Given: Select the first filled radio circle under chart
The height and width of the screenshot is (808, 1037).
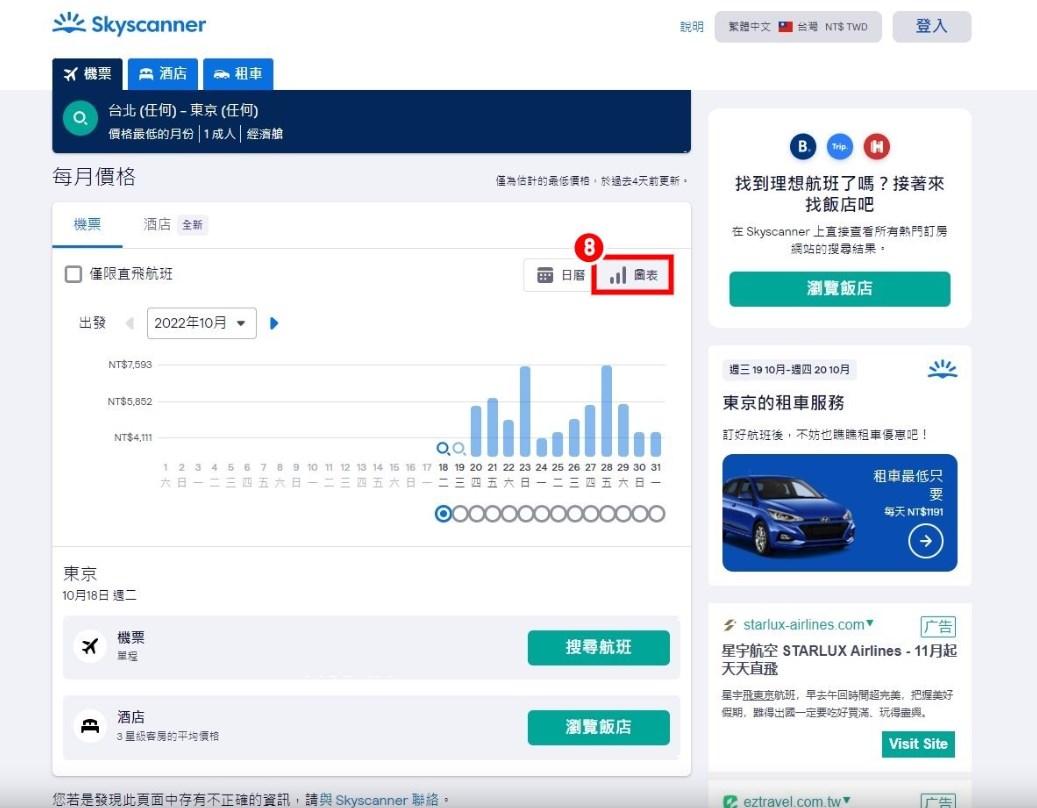Looking at the screenshot, I should [444, 514].
